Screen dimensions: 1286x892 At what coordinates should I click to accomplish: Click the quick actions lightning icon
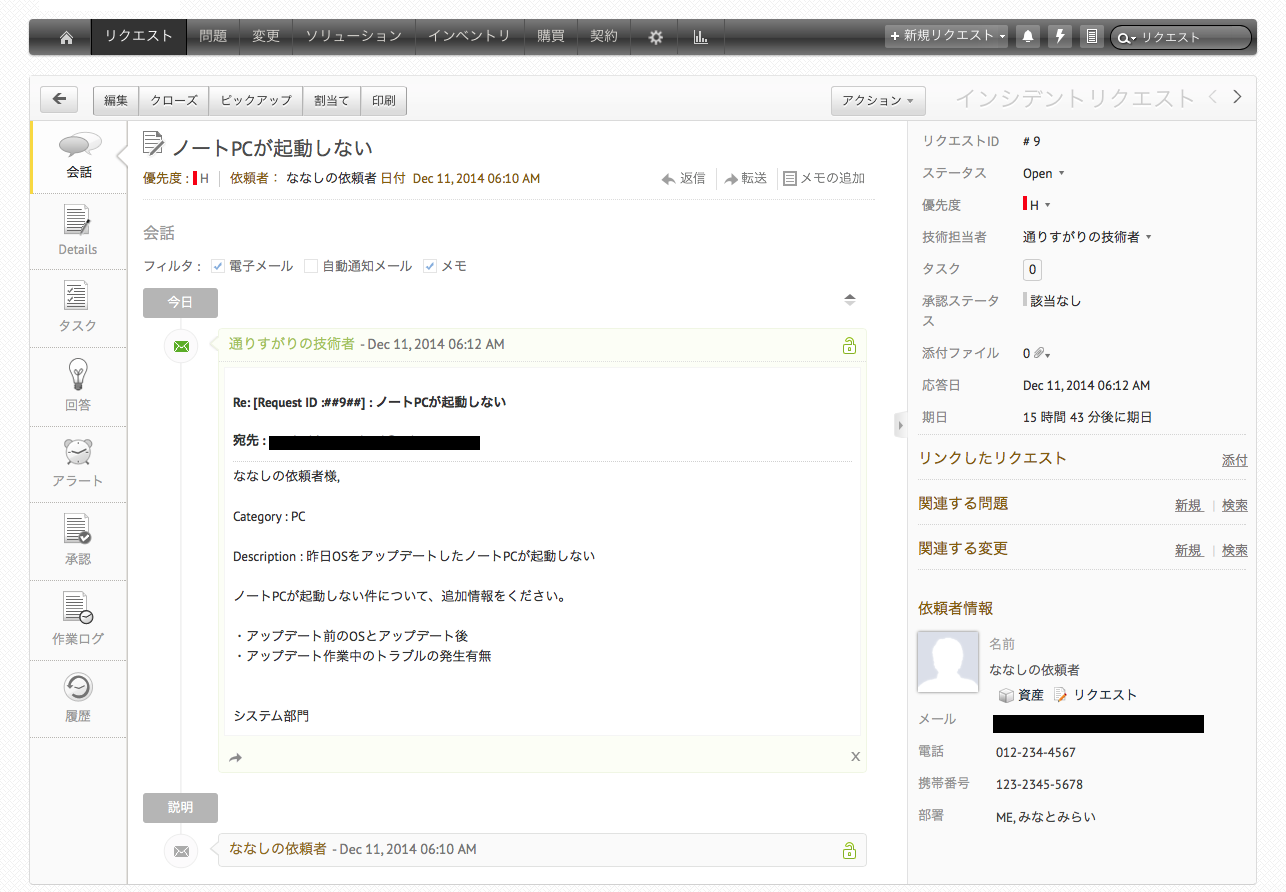[1060, 37]
